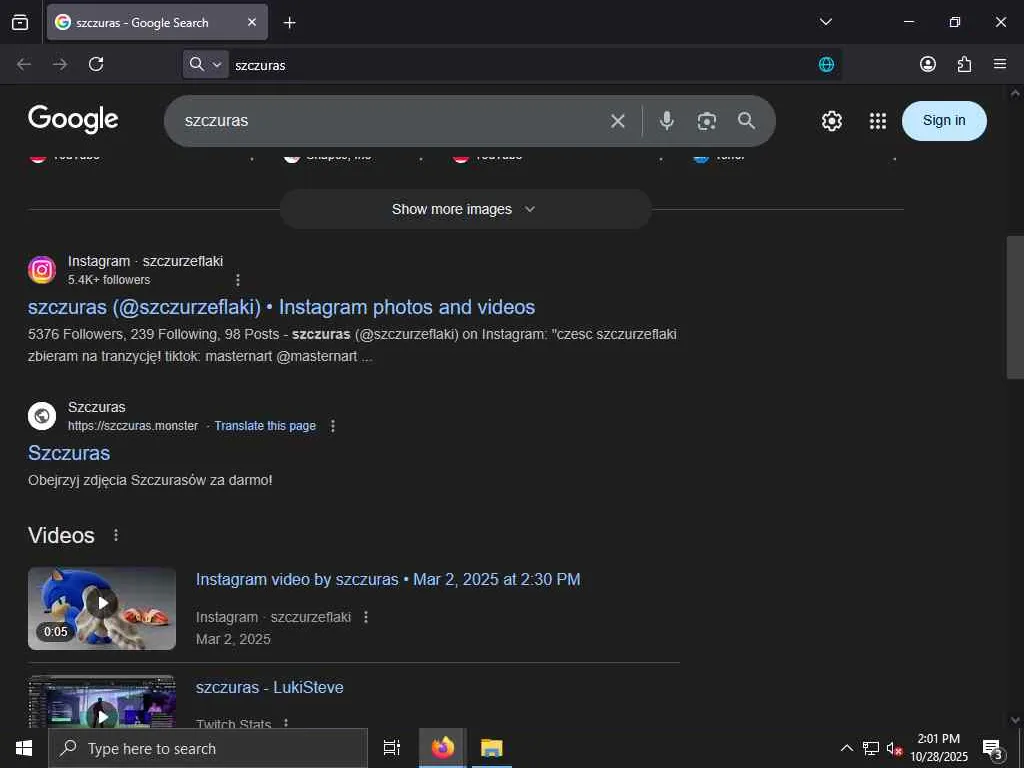Go back to previous page
Image resolution: width=1024 pixels, height=768 pixels.
pos(24,64)
